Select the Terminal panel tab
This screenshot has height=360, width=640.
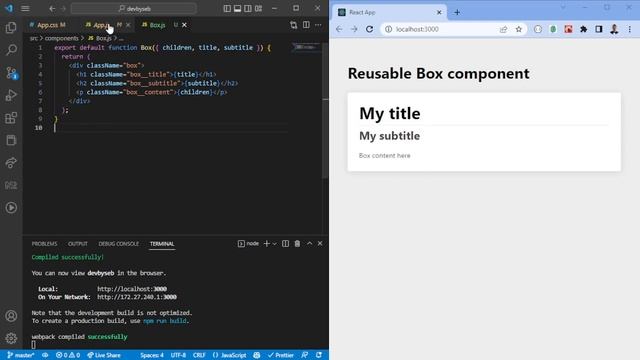[x=162, y=244]
